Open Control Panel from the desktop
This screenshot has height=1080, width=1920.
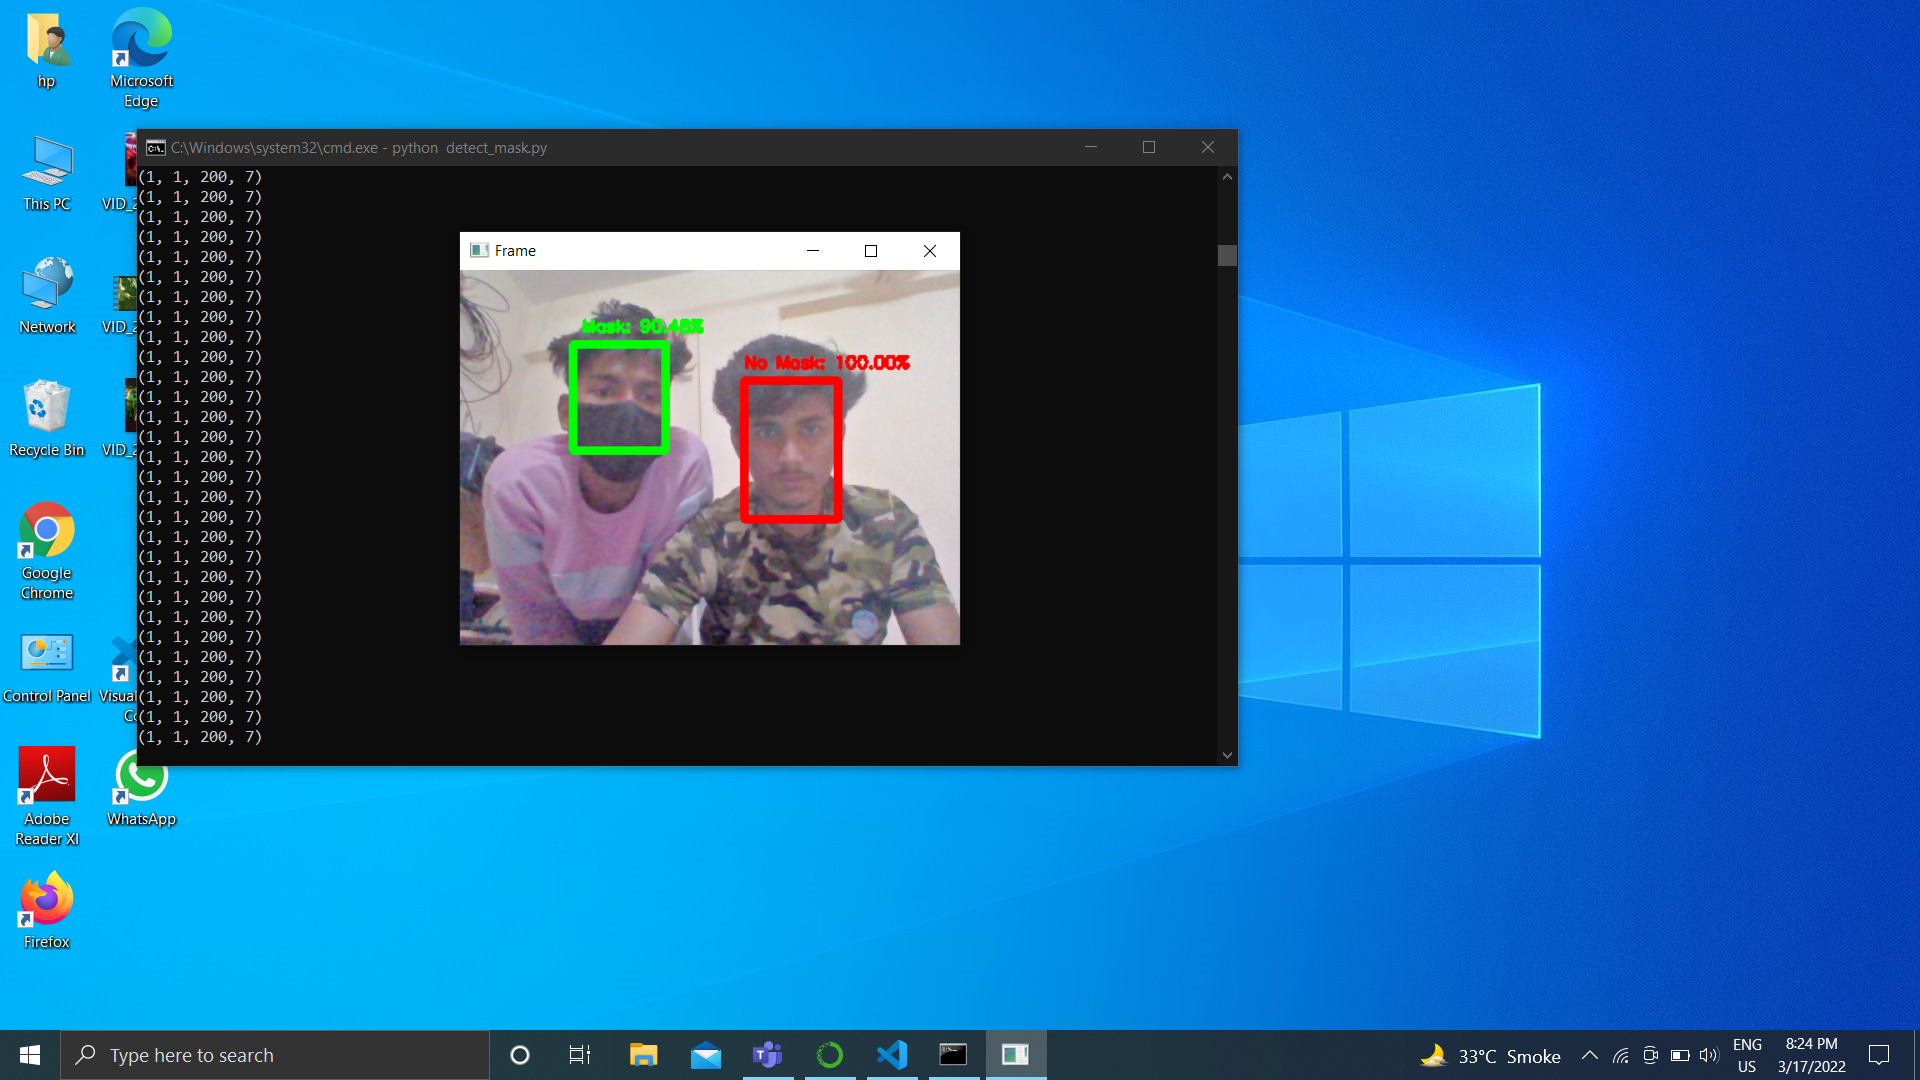(x=46, y=655)
